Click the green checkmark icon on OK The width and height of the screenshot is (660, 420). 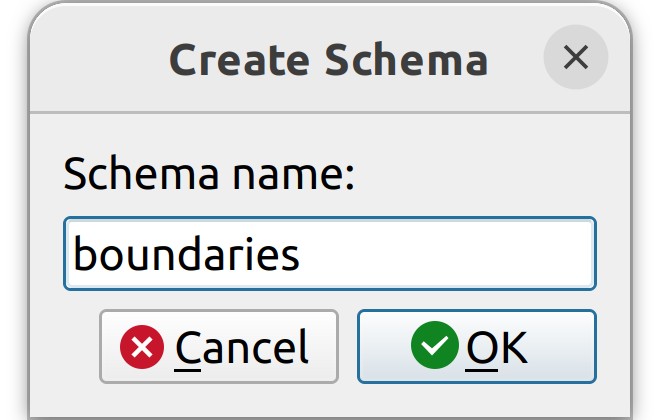pos(434,346)
